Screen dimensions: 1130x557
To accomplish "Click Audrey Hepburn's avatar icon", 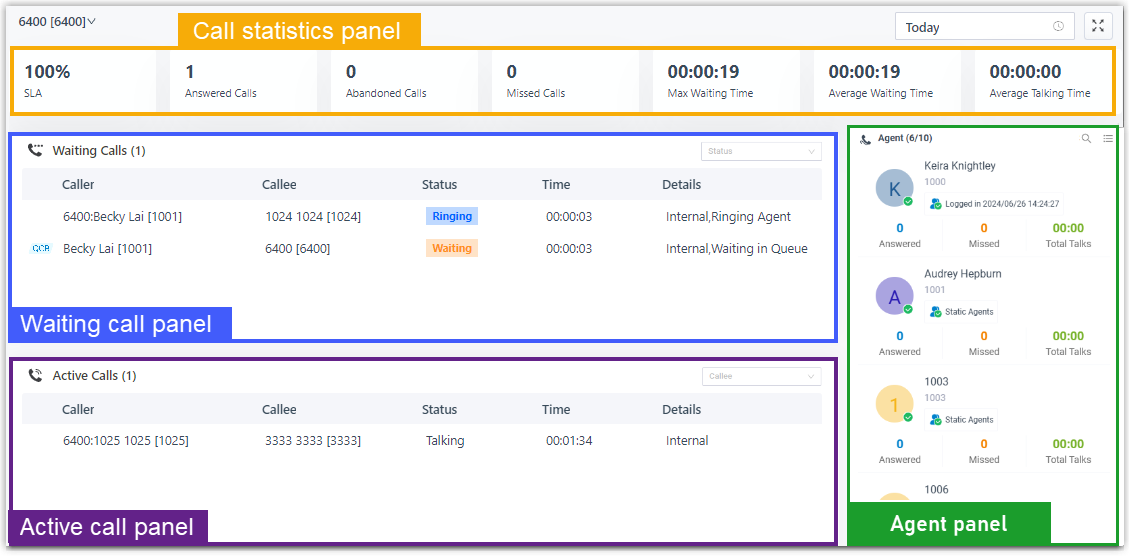I will point(894,296).
